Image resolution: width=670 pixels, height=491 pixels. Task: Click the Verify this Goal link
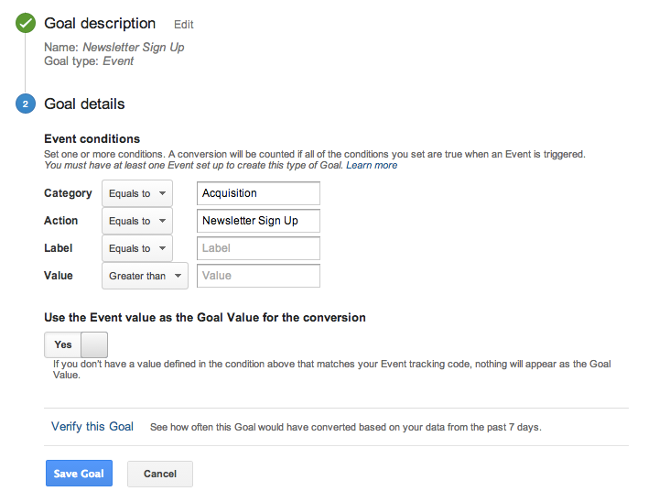(92, 427)
